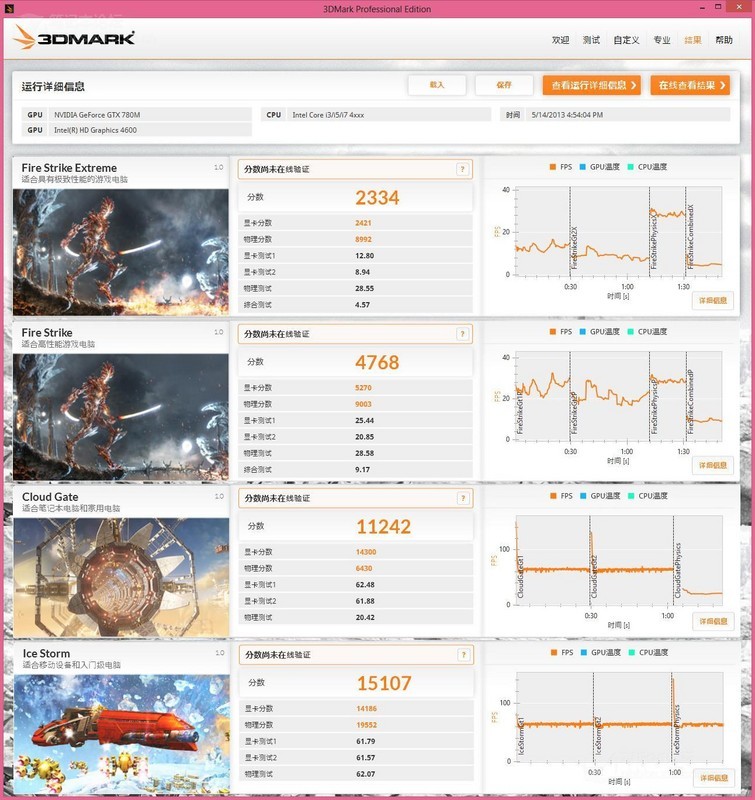This screenshot has width=755, height=800.
Task: Click the NVIDIA GeForce GTX 780M field
Action: click(x=150, y=115)
